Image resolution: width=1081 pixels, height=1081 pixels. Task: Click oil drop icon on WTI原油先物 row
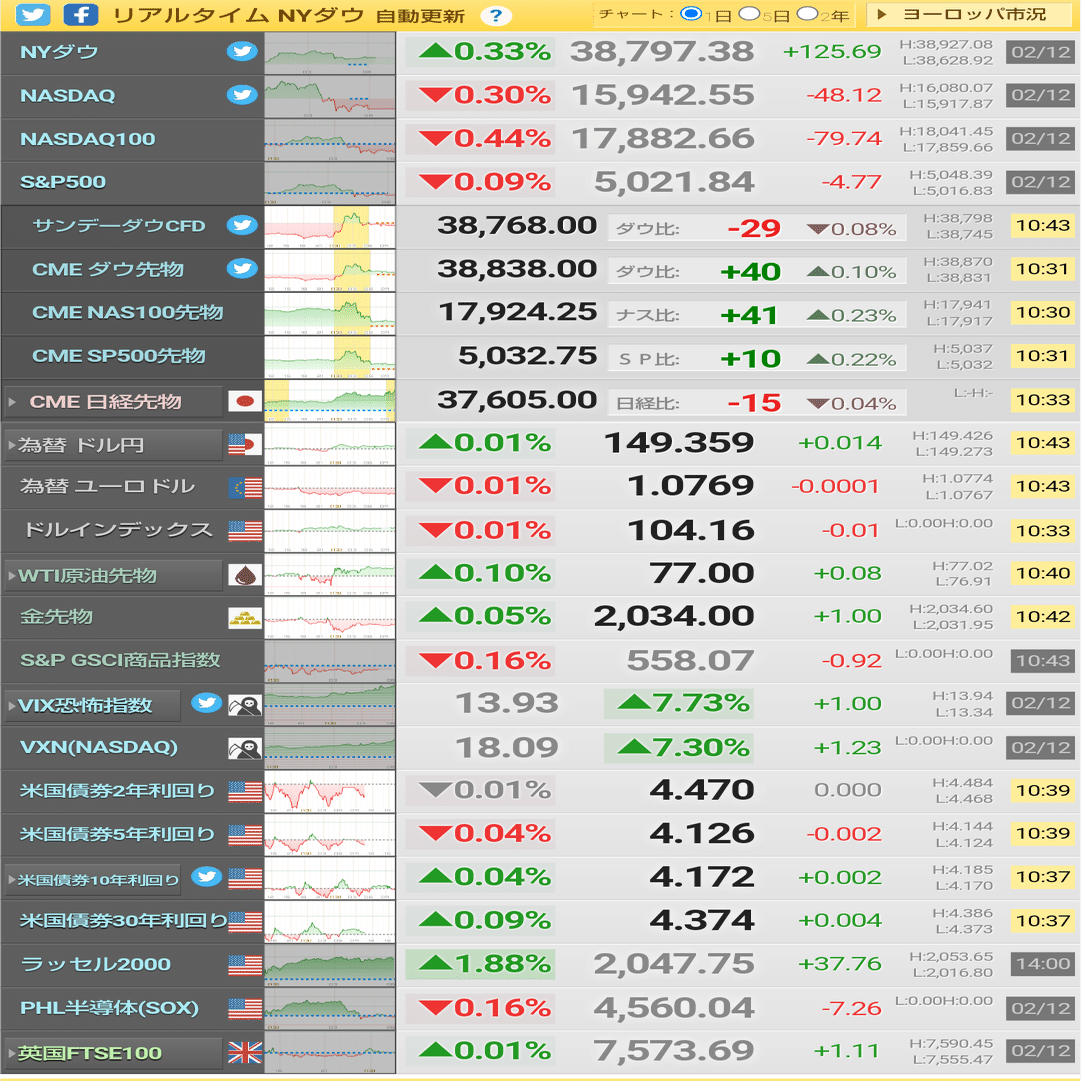click(245, 575)
